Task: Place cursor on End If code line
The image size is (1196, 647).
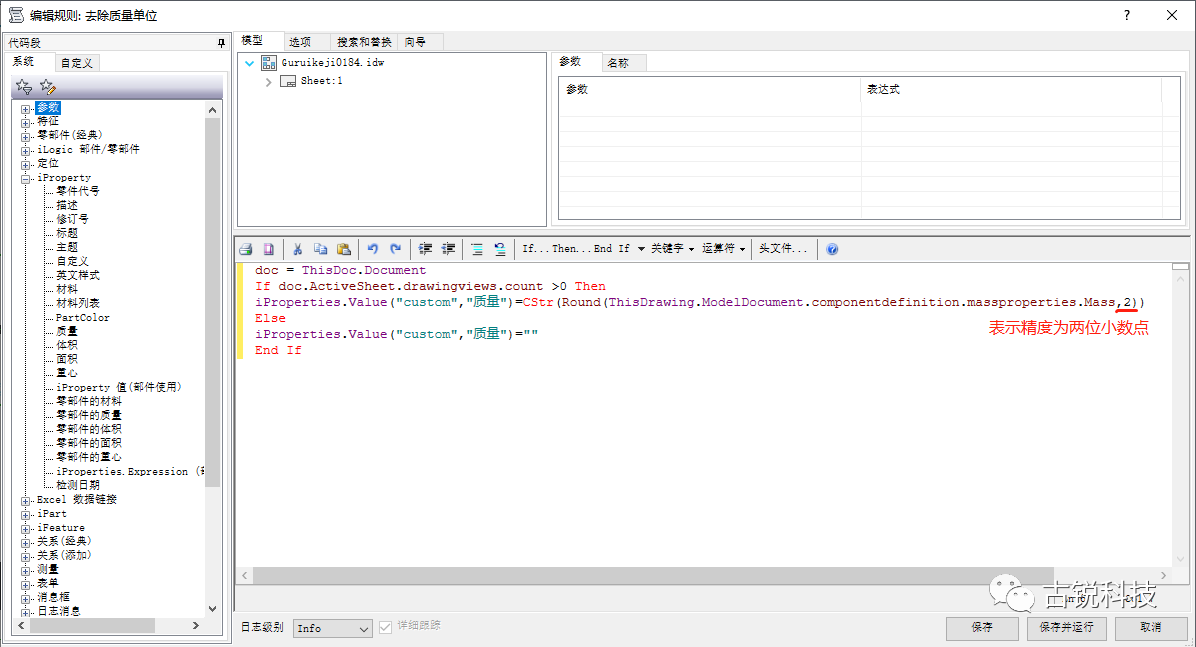Action: click(278, 350)
